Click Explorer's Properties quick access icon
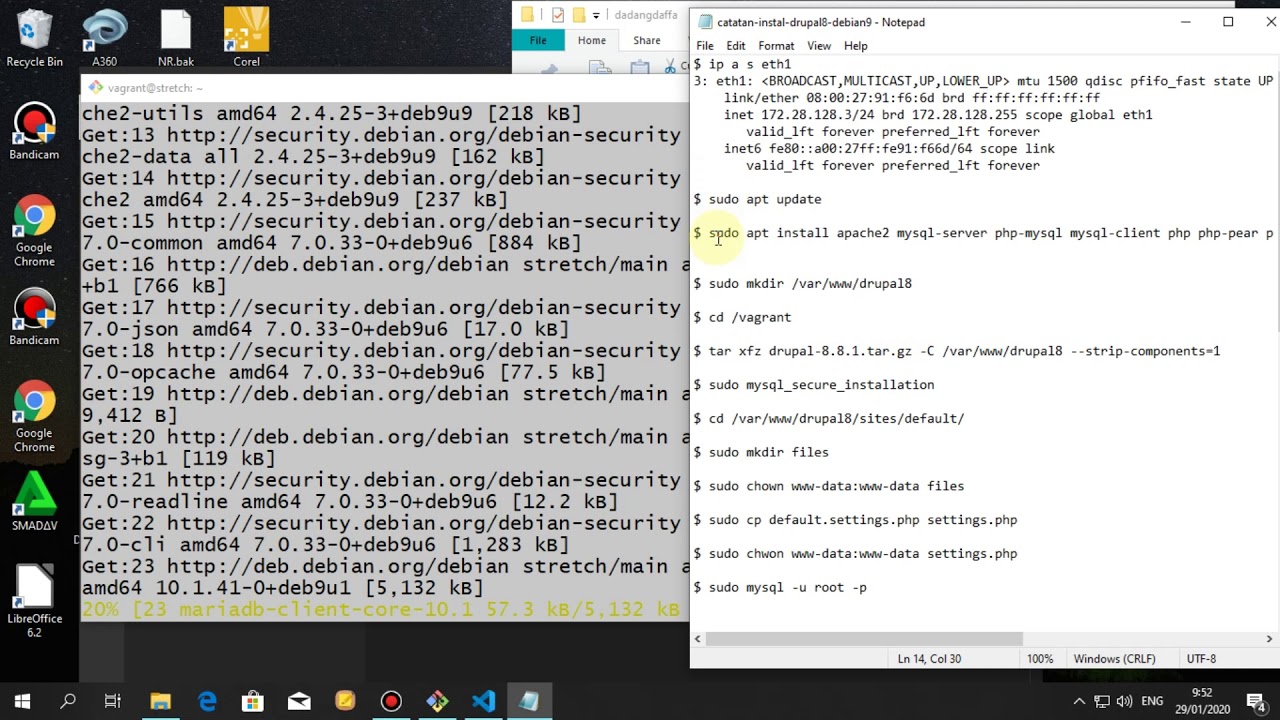Image resolution: width=1280 pixels, height=720 pixels. click(558, 15)
